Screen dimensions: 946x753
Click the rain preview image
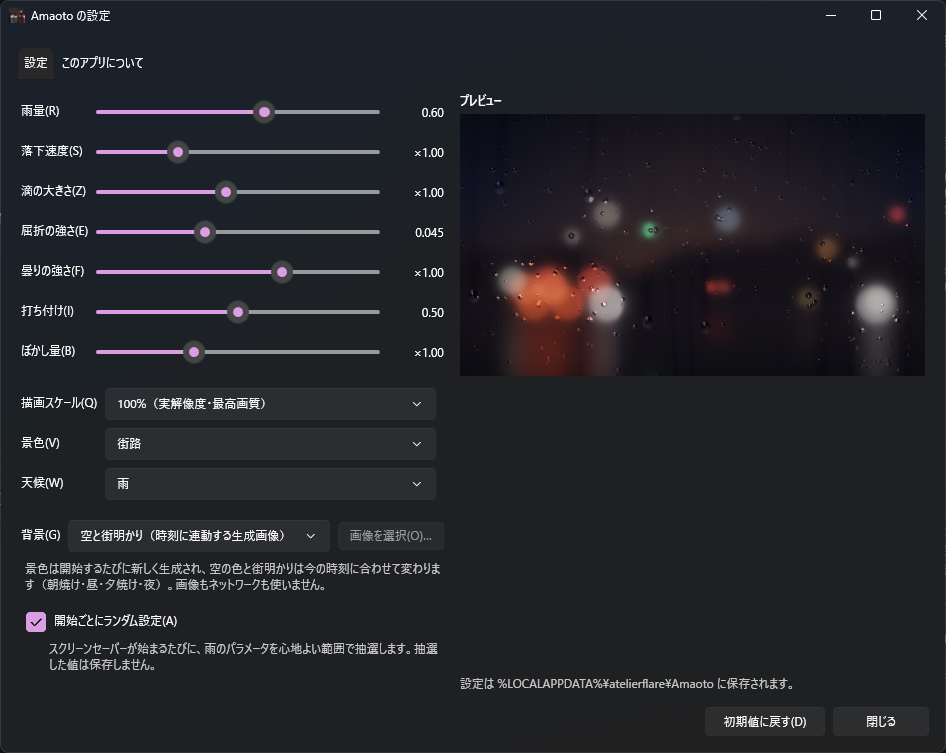(x=692, y=245)
